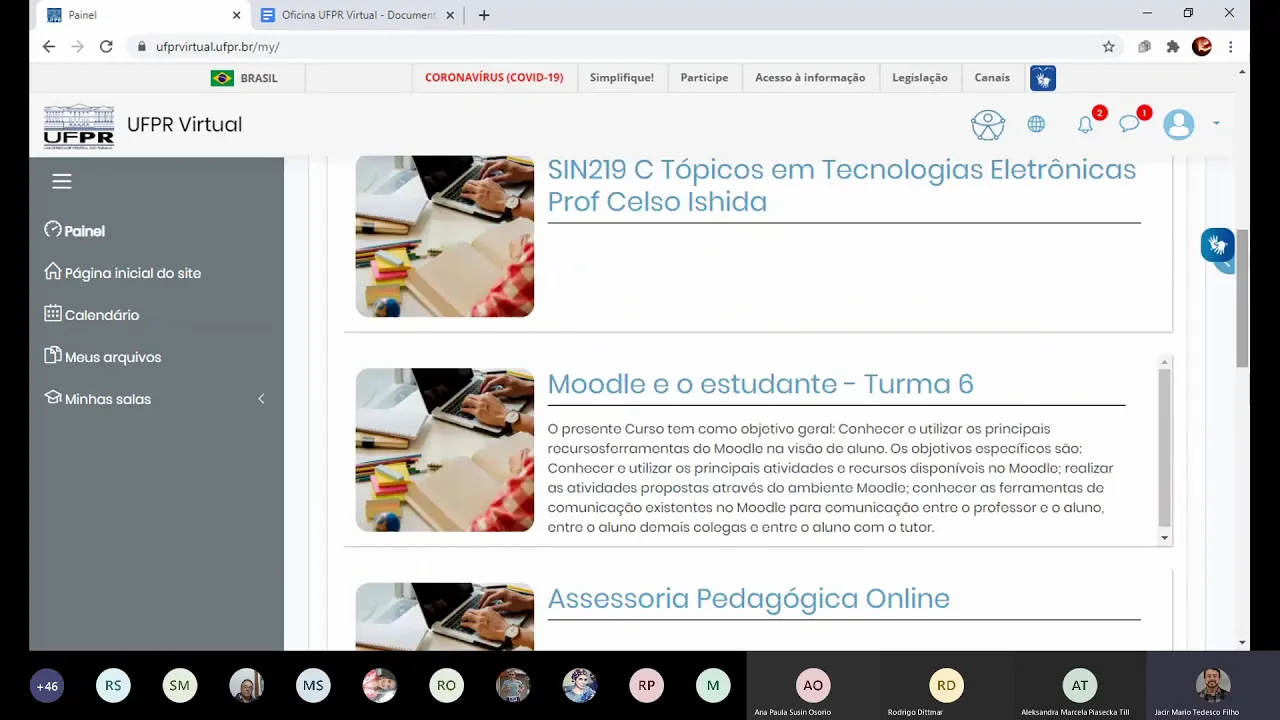
Task: Switch to Oficina UFPR Virtual tab
Action: (x=358, y=15)
